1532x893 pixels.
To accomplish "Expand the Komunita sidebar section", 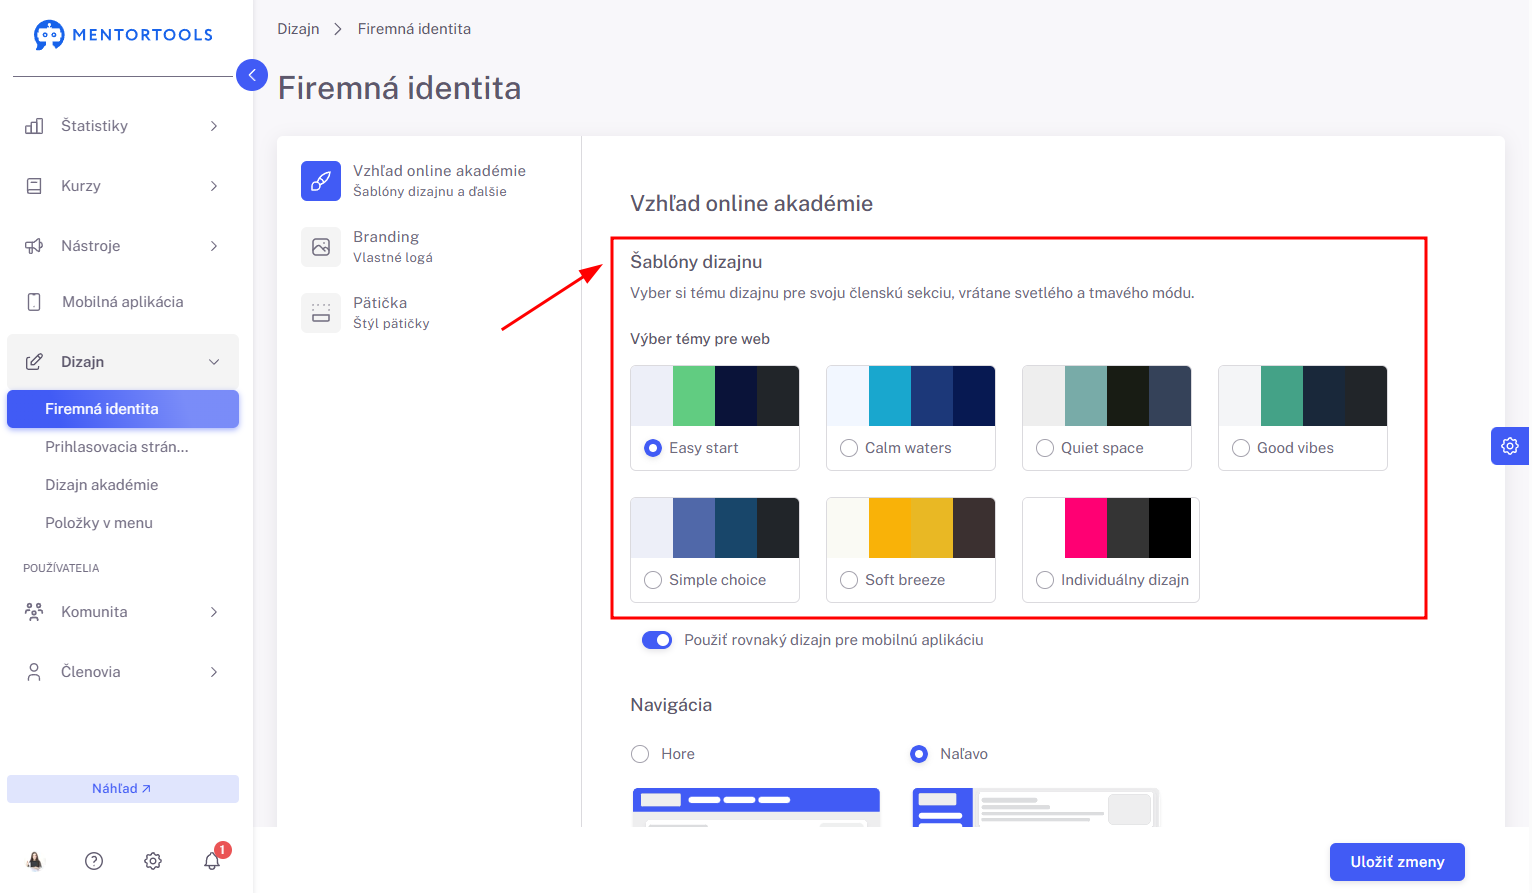I will tap(122, 612).
